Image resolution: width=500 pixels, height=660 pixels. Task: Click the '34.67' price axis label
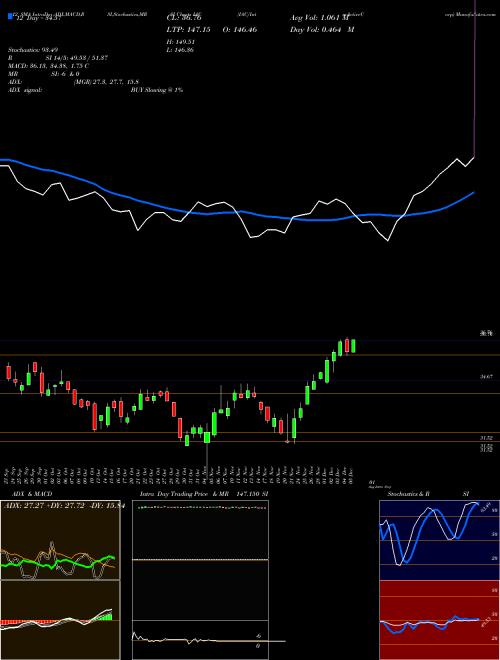click(487, 377)
